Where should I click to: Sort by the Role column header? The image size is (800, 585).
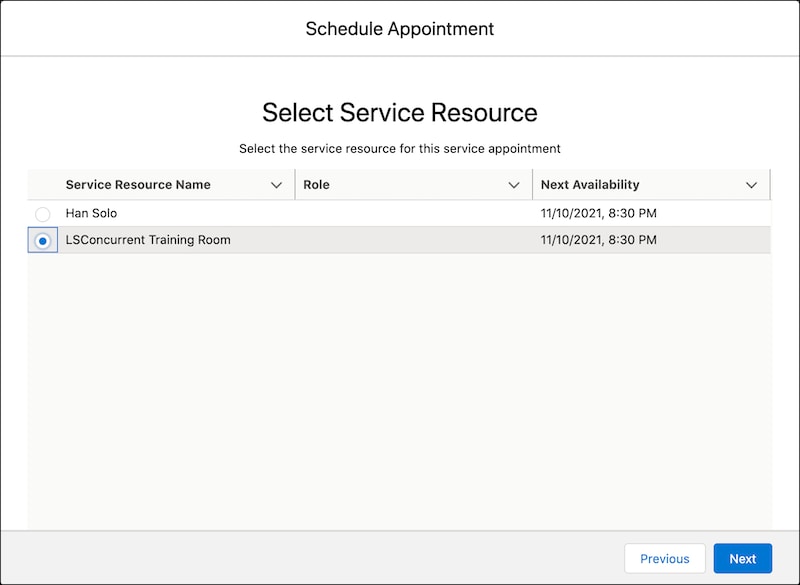click(316, 185)
